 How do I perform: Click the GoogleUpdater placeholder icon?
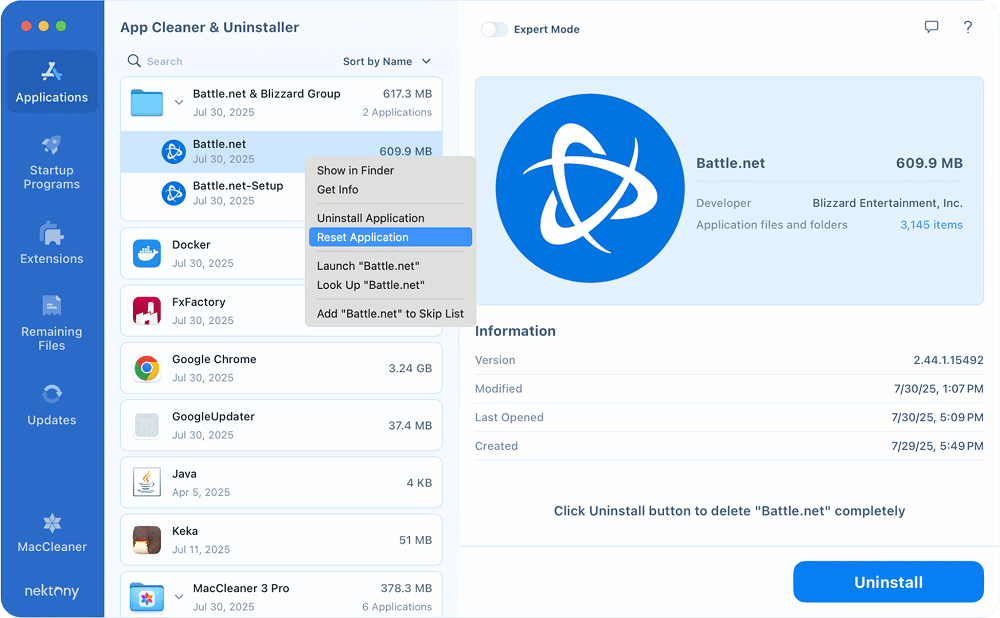point(147,425)
